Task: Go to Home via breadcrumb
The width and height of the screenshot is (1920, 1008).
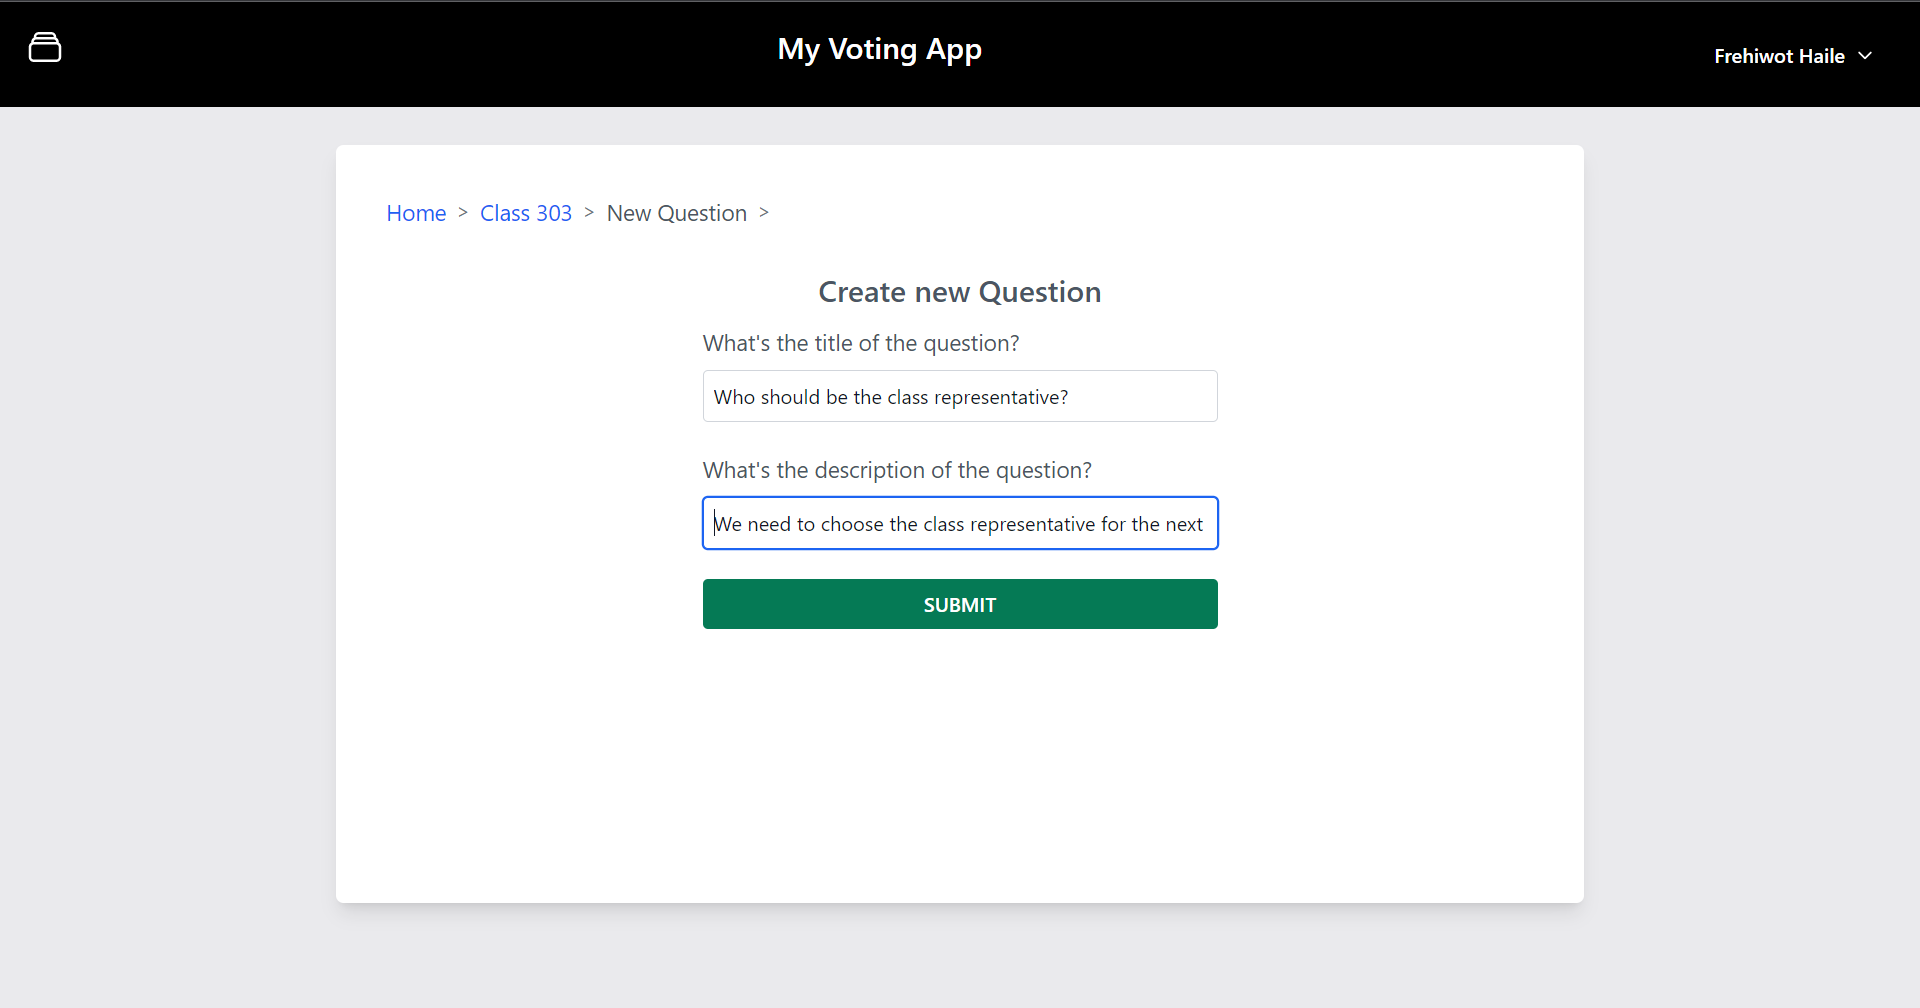Action: coord(416,213)
